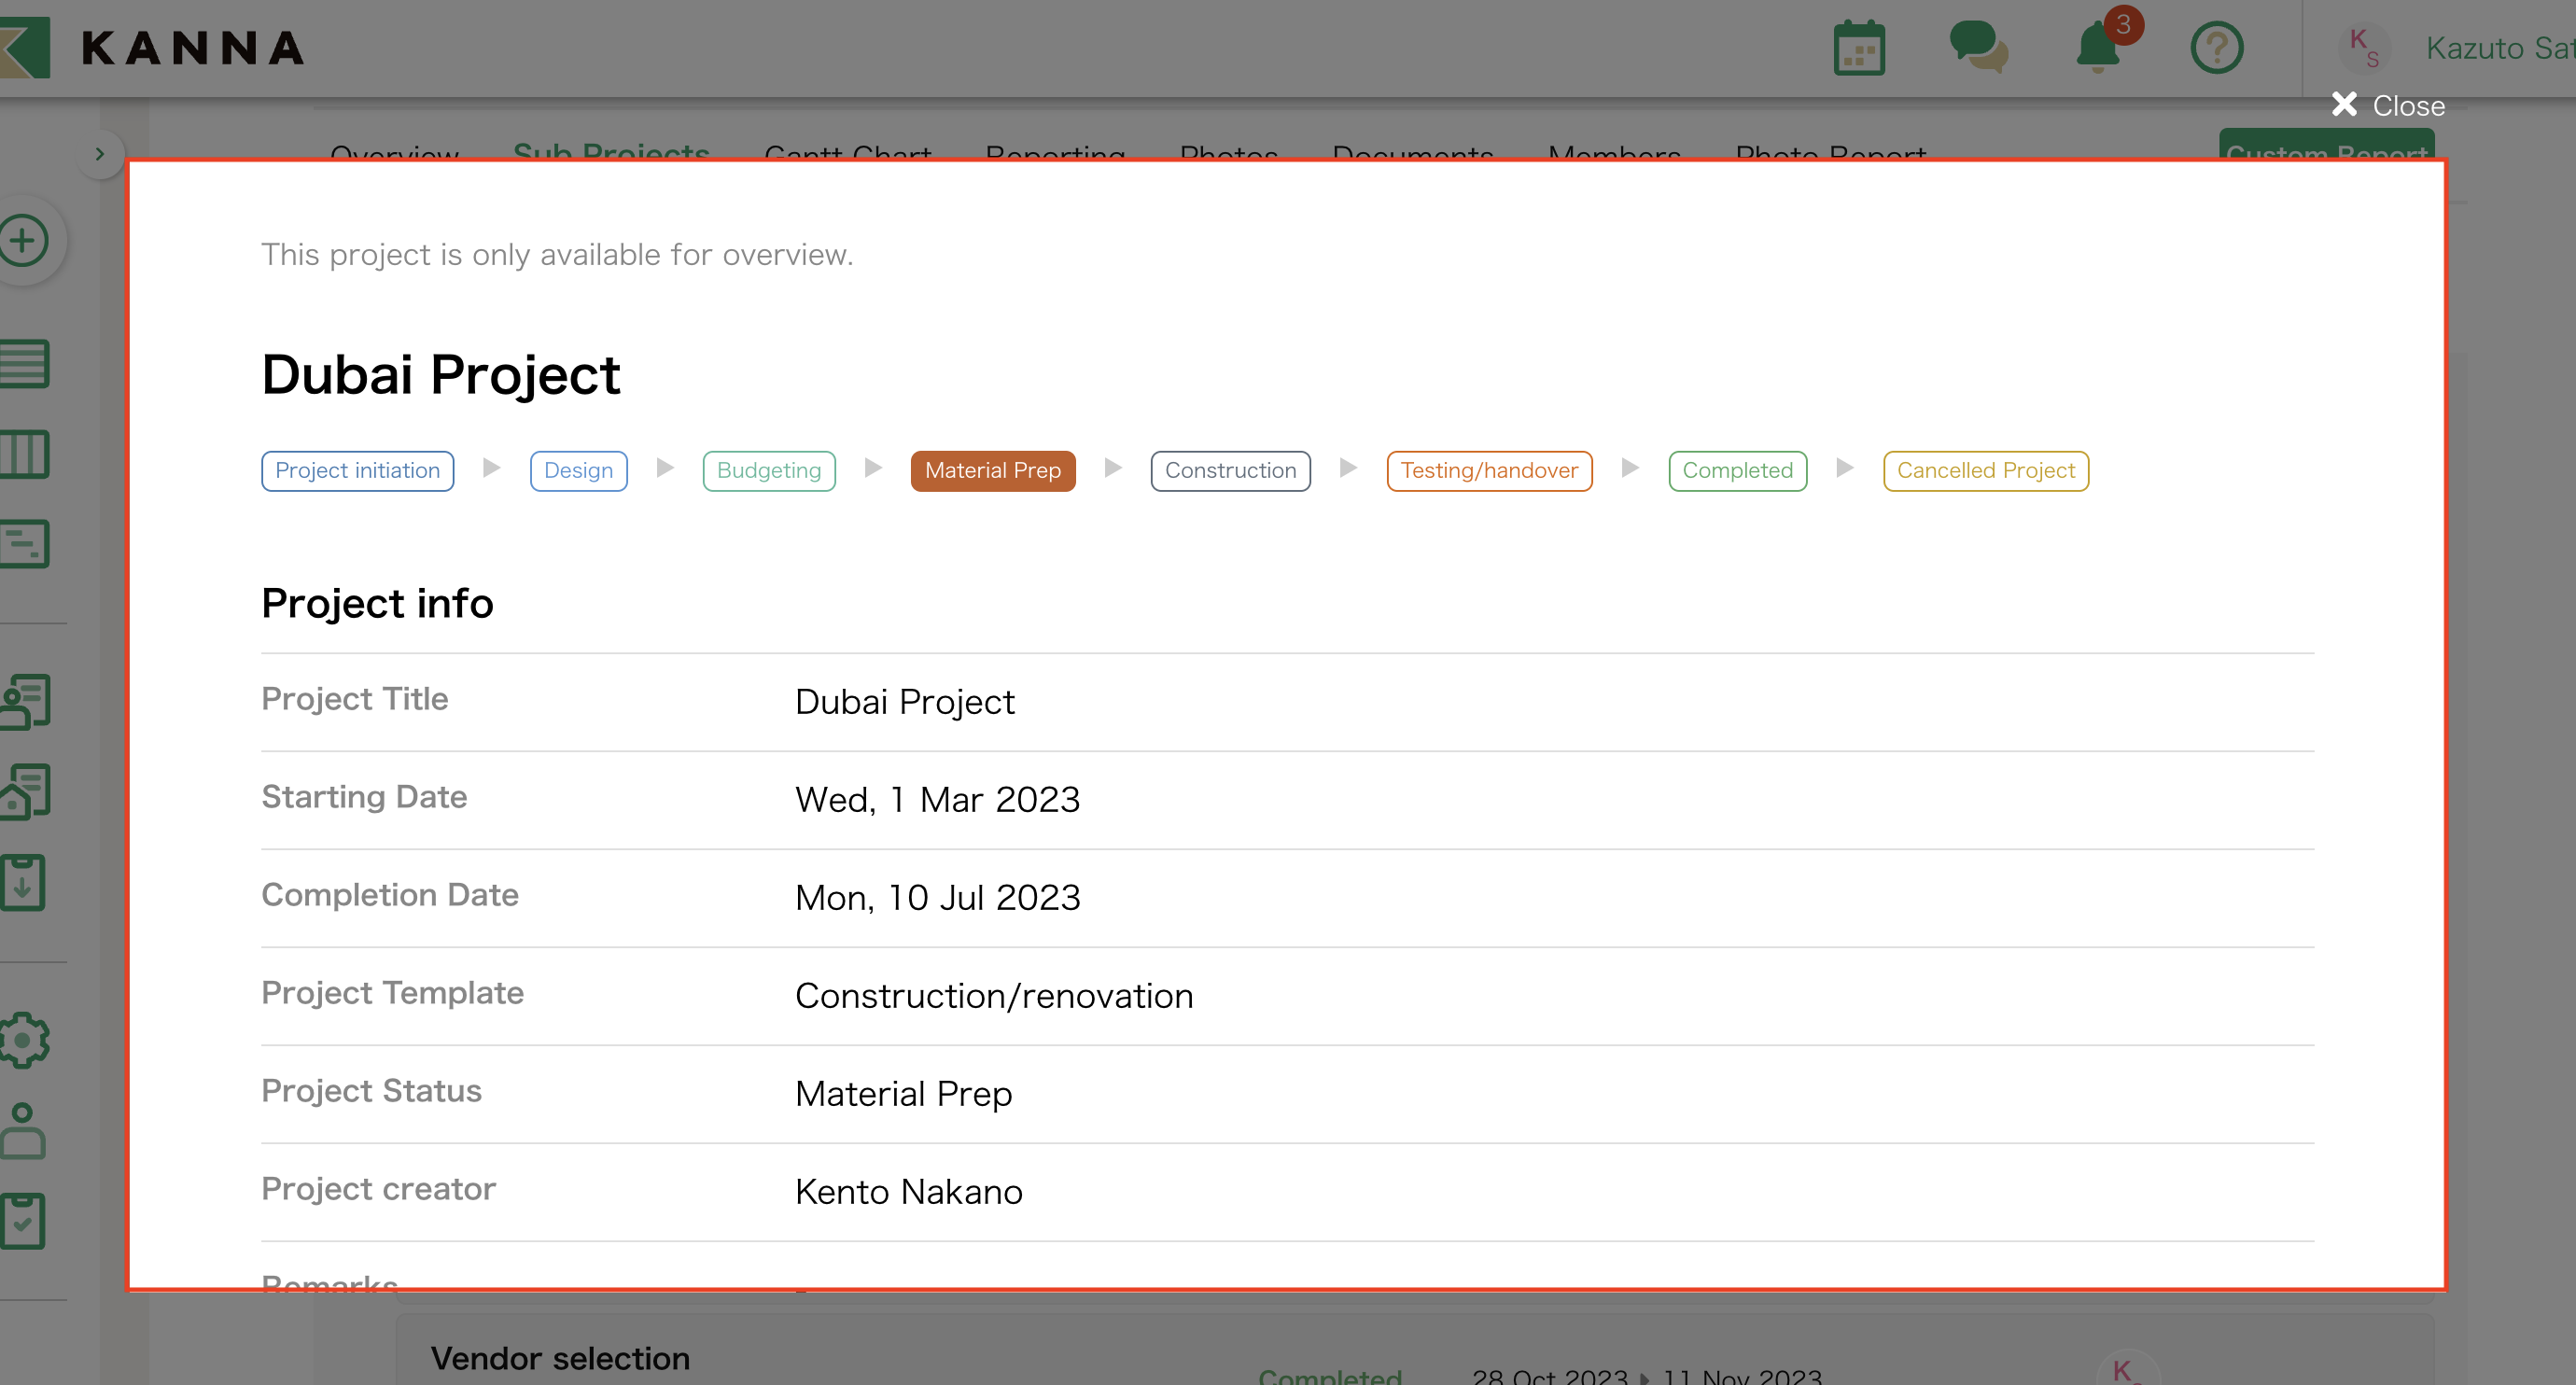Screen dimensions: 2576x1385
Task: Close the Dubai Project overview modal
Action: (2388, 104)
